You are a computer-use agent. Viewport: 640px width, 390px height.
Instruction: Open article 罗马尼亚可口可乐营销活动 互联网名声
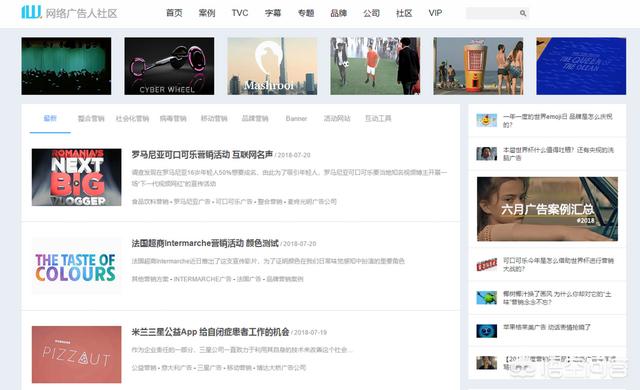click(x=202, y=155)
